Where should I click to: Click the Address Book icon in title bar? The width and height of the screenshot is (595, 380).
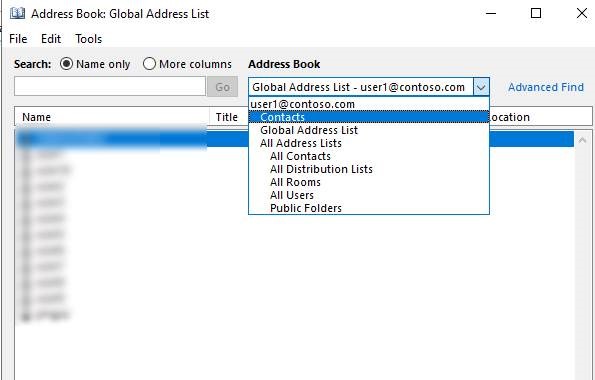click(x=17, y=13)
